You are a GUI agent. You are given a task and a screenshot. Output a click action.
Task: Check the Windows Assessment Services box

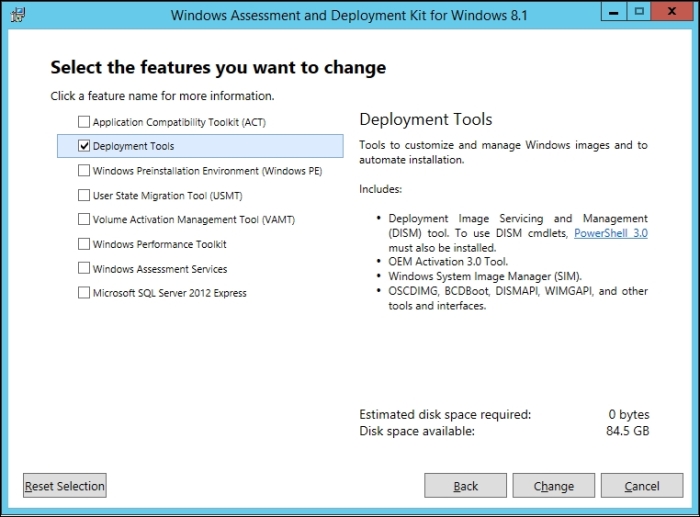[83, 268]
